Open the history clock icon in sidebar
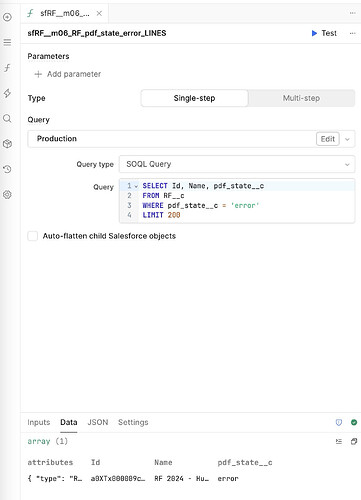The height and width of the screenshot is (500, 361). pos(7,169)
